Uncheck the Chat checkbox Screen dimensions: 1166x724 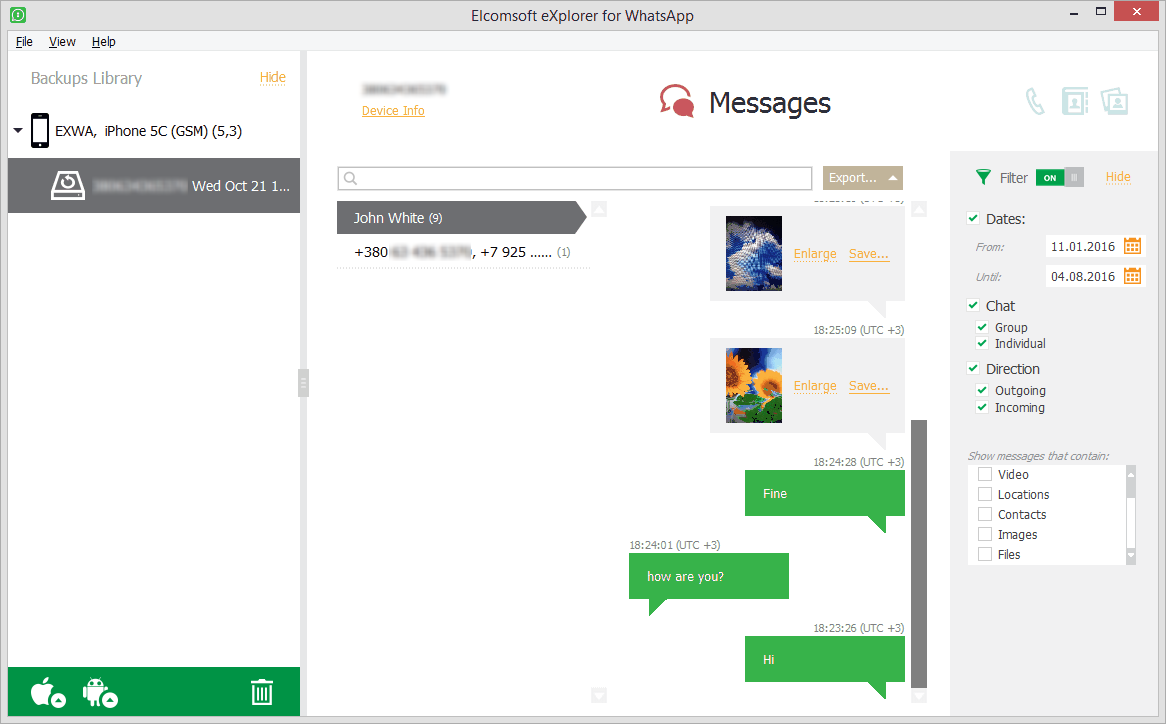(973, 306)
